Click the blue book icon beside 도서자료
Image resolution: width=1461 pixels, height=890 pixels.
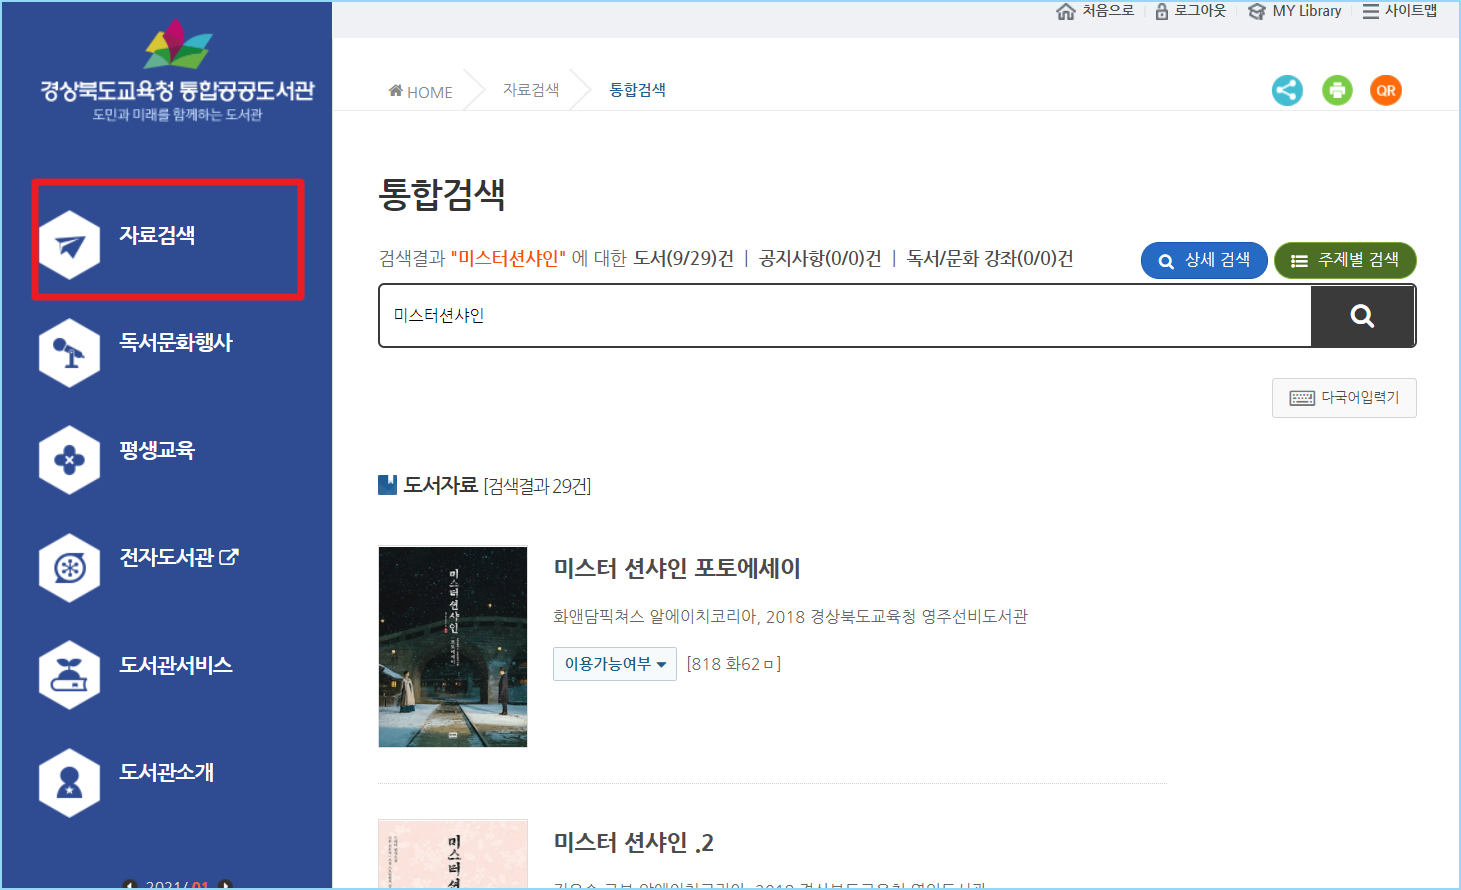click(x=388, y=485)
